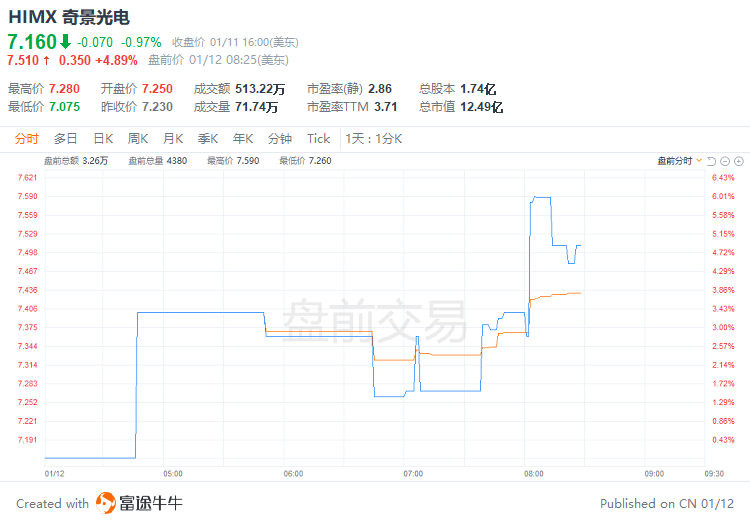Click the 最高价 7.280 value
Viewport: 750px width, 524px height.
point(64,88)
